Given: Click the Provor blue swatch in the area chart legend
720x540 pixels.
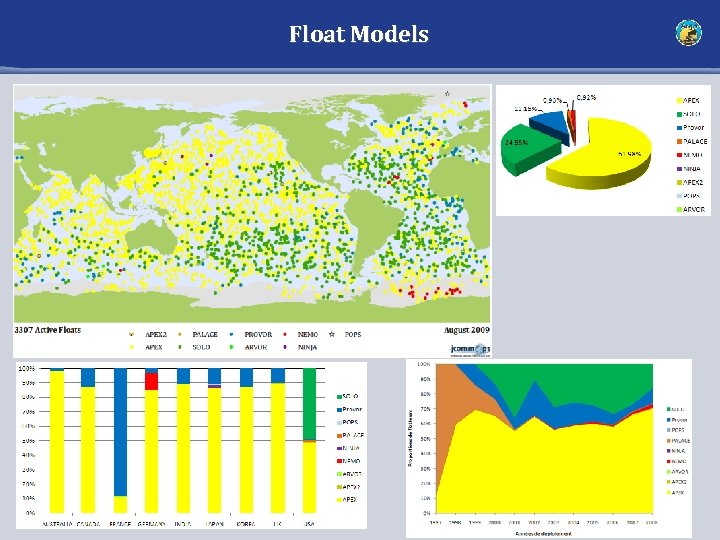Looking at the screenshot, I should (x=669, y=420).
